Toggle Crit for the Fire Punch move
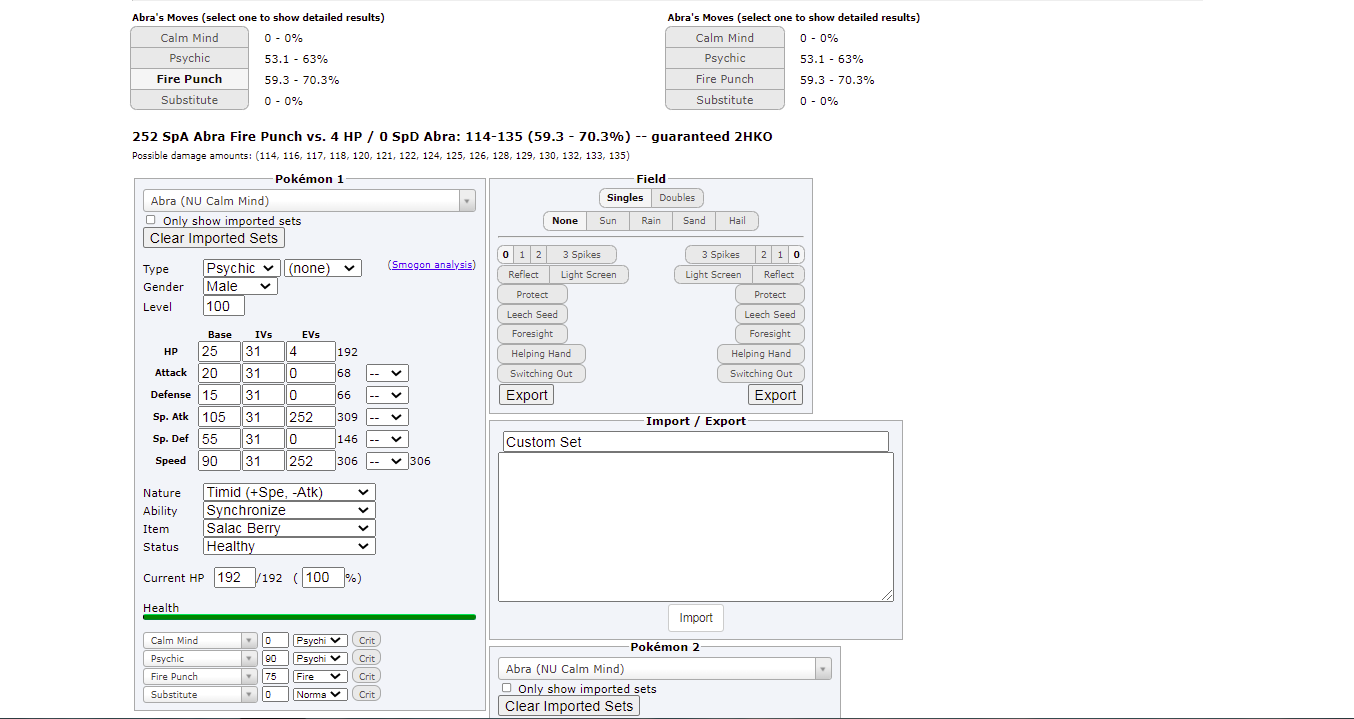 coord(366,676)
